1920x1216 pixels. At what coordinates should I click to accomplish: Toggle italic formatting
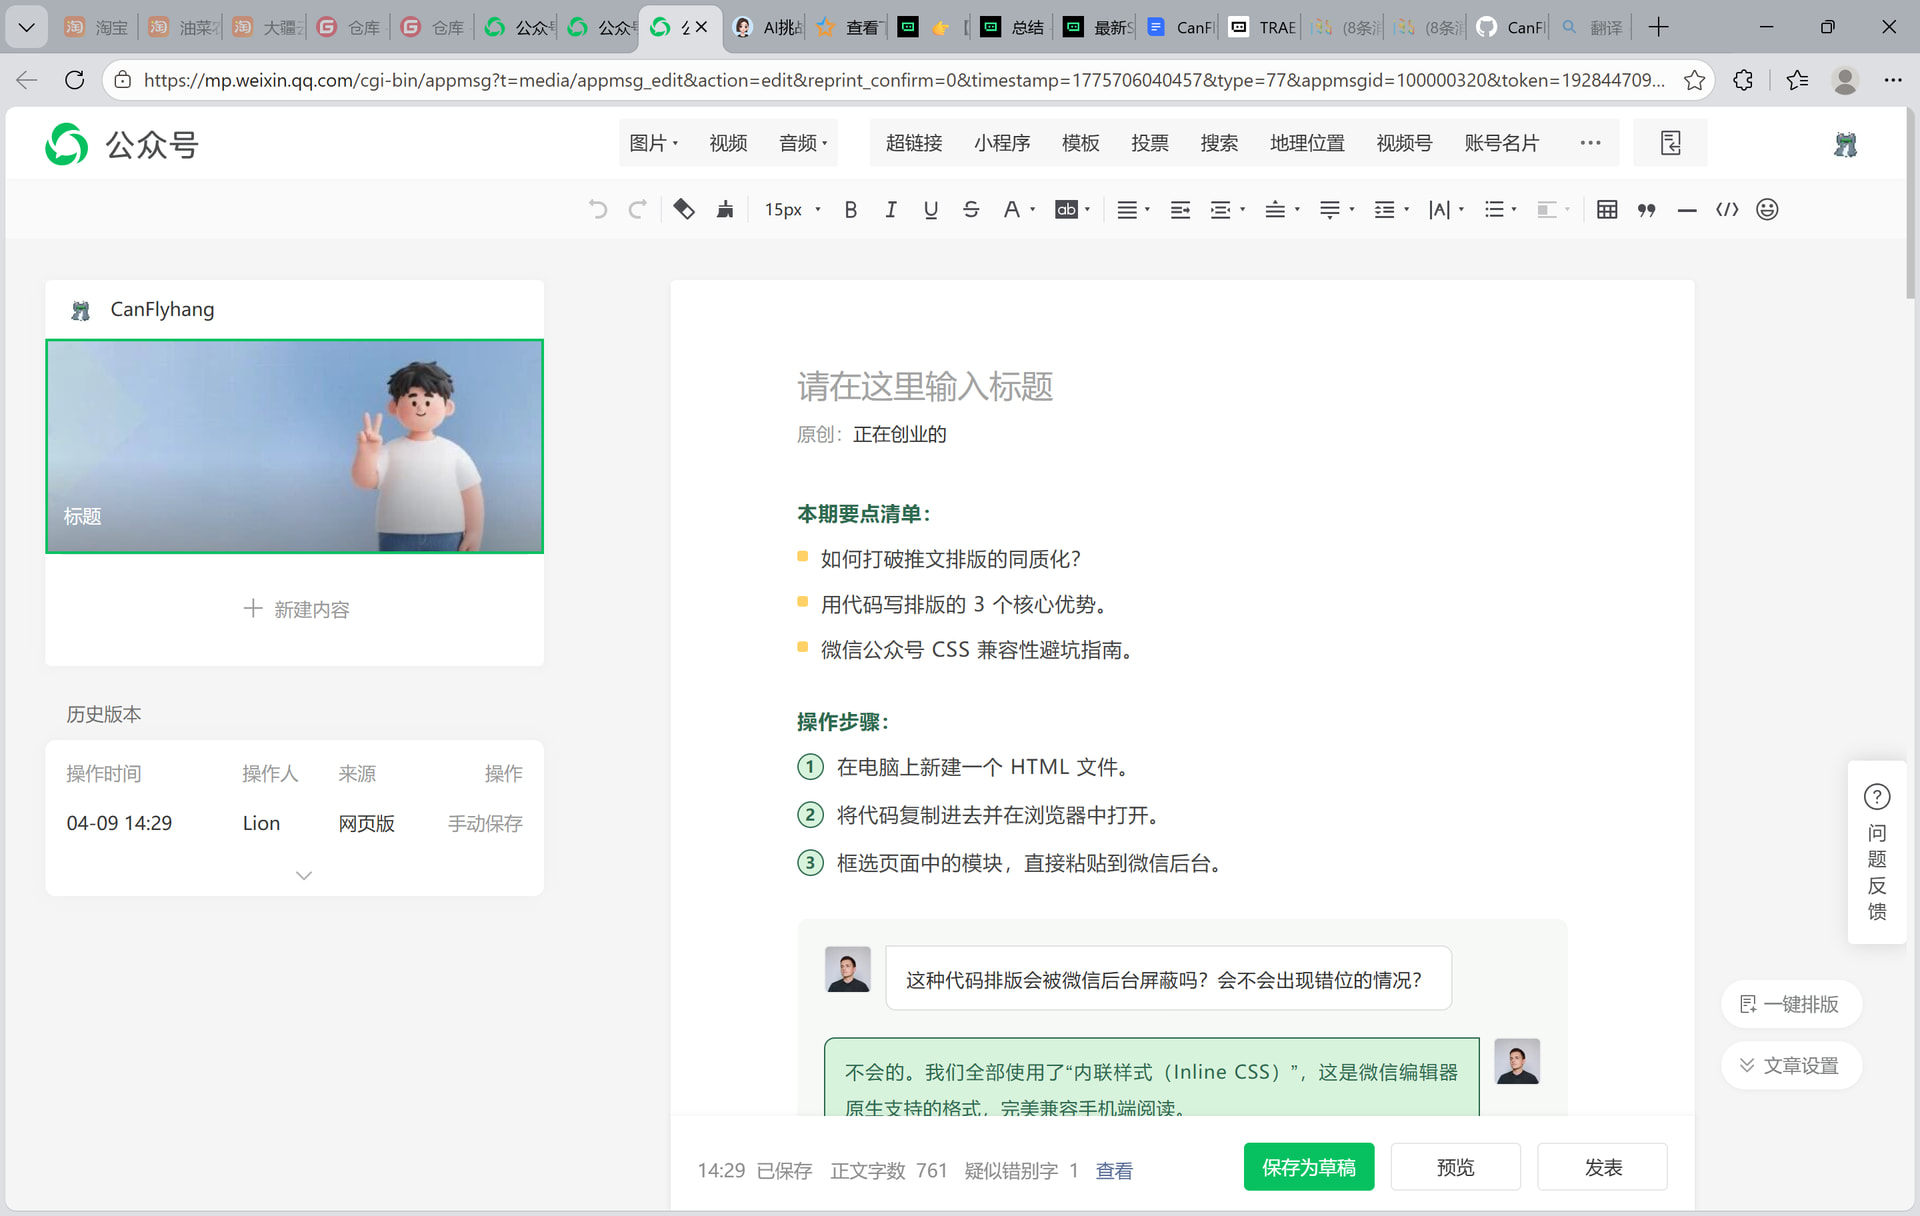pos(890,209)
